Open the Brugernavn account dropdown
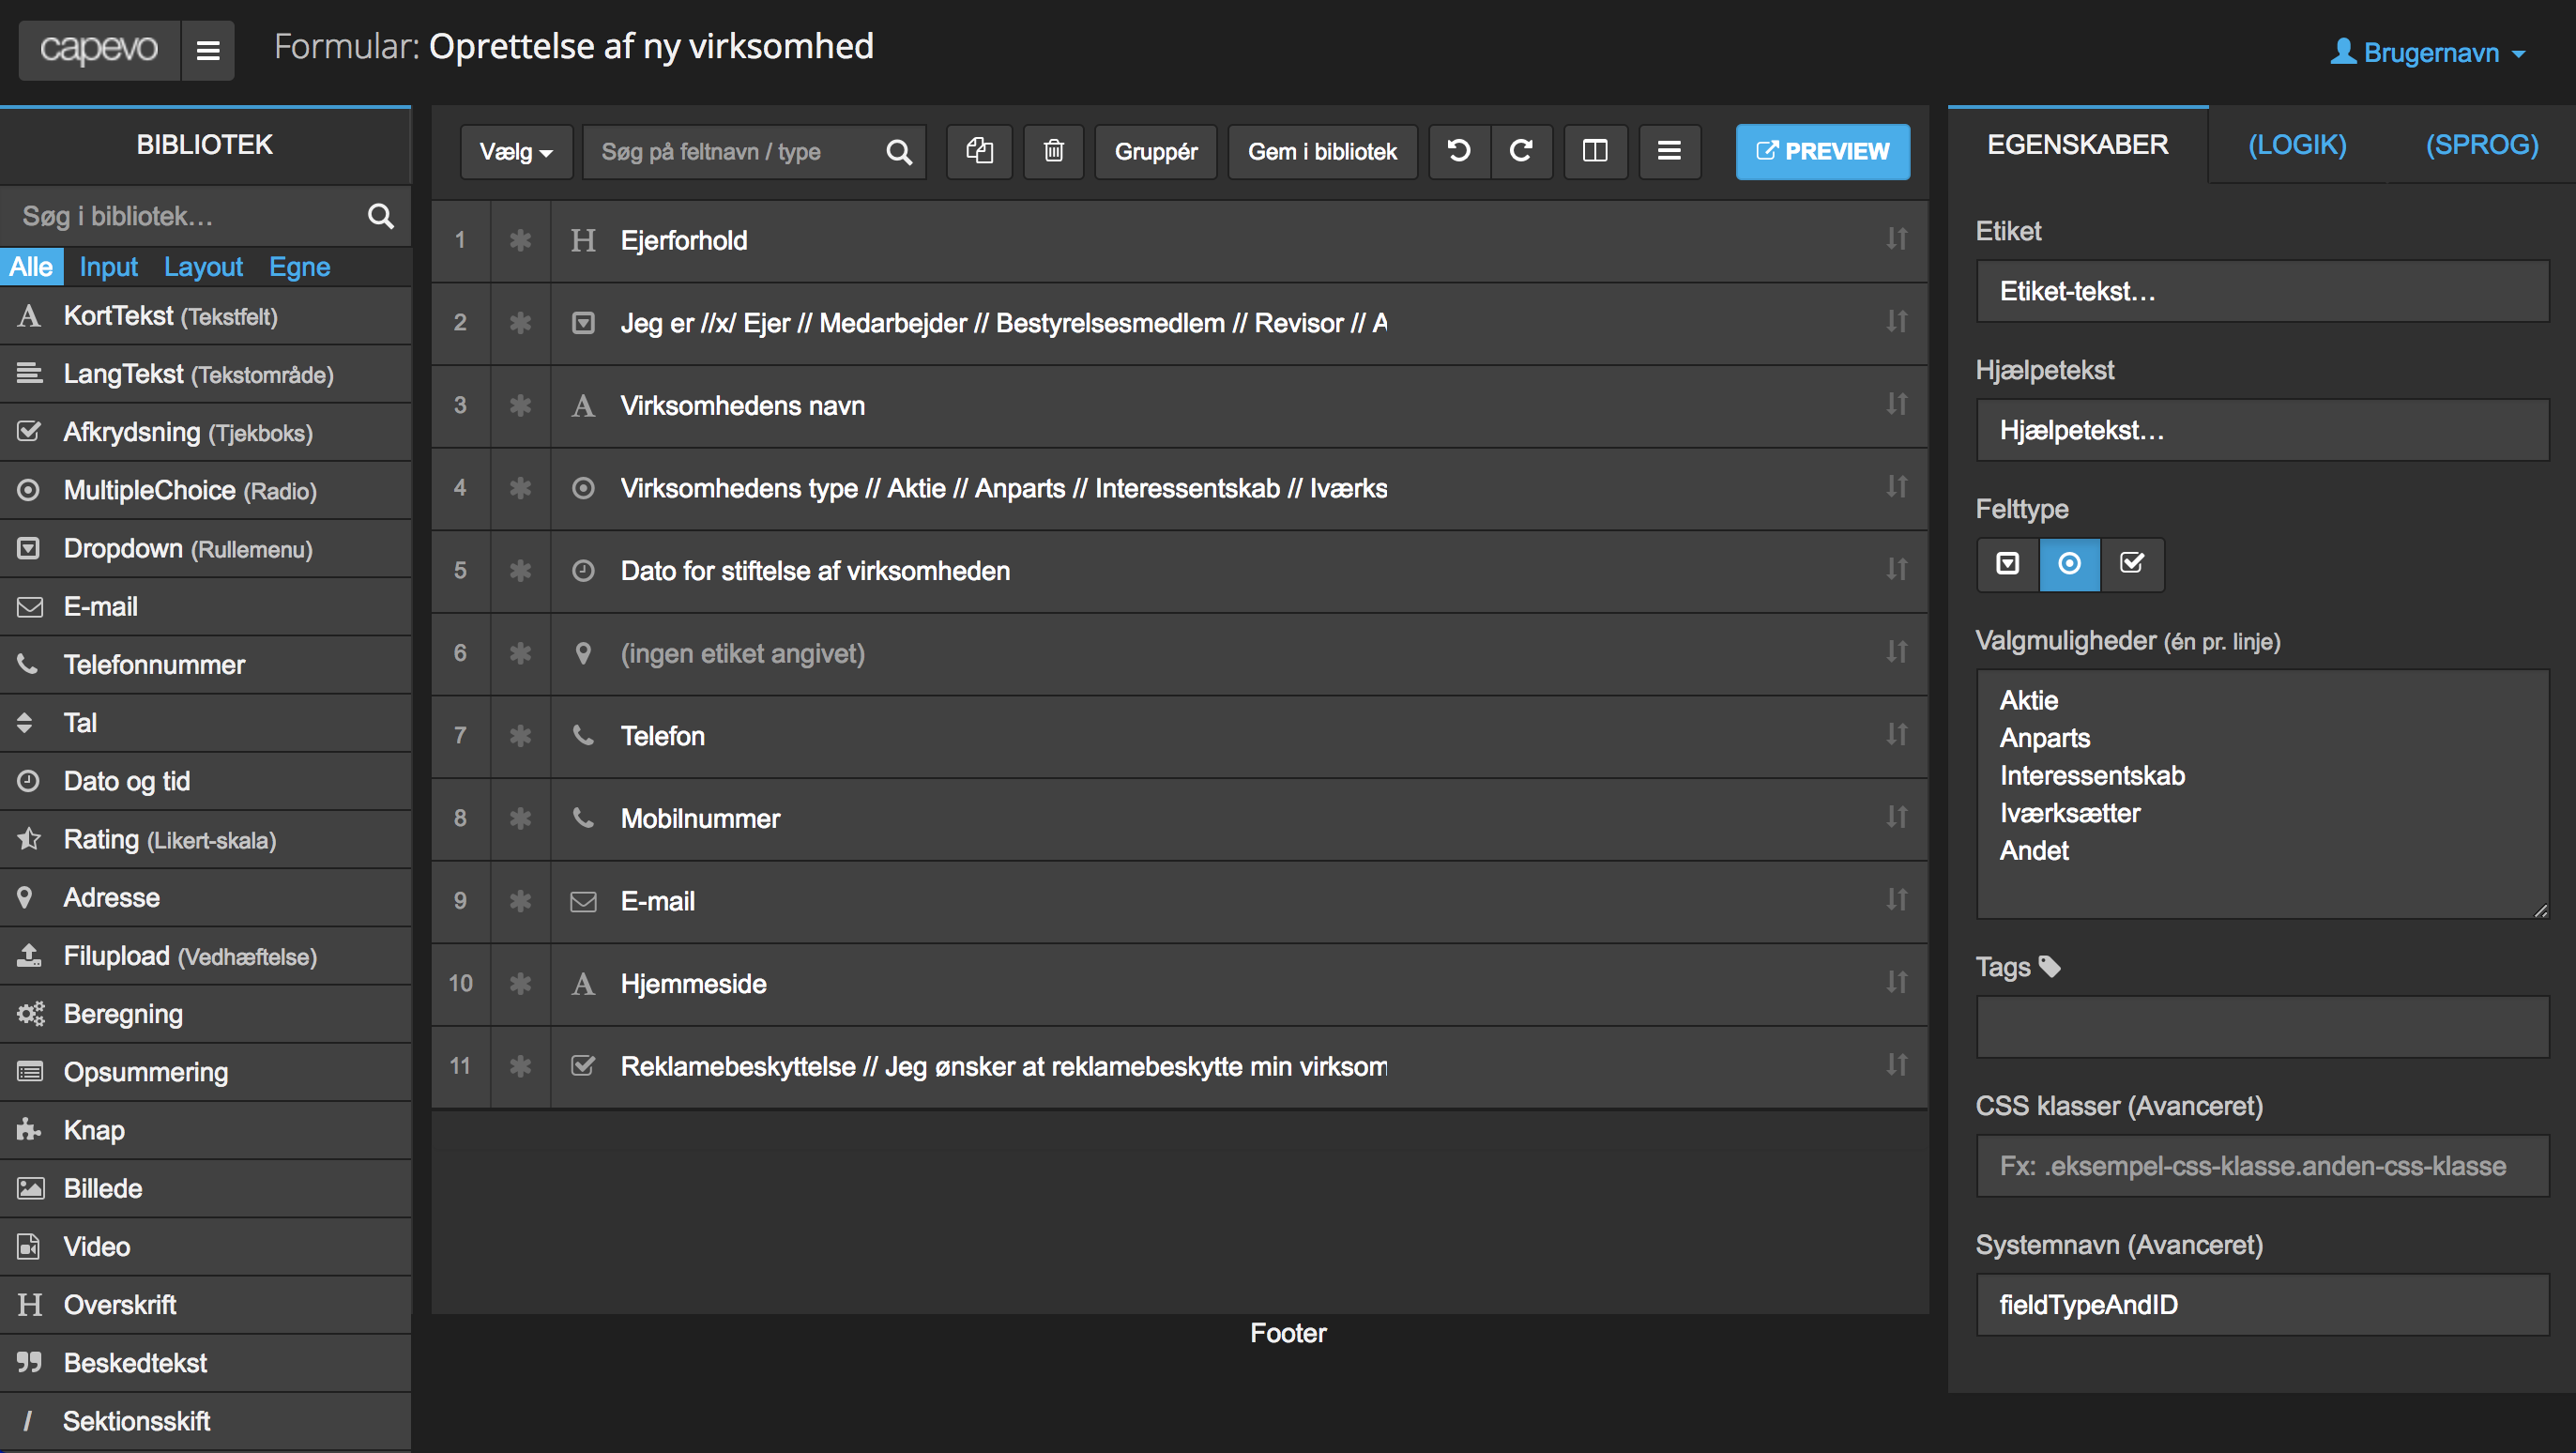Viewport: 2576px width, 1453px height. [2428, 52]
